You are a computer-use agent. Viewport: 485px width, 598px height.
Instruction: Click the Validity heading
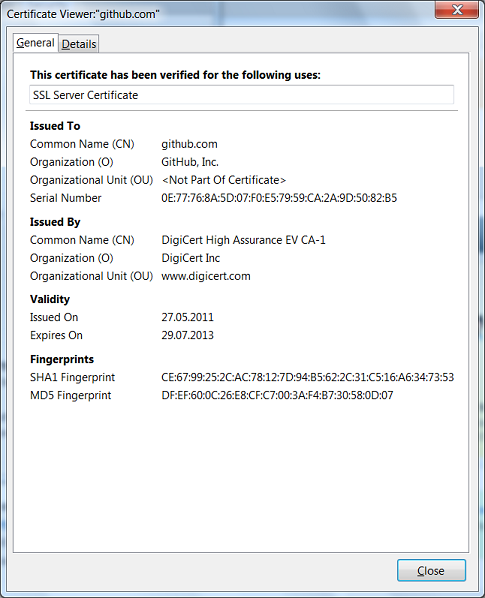50,299
